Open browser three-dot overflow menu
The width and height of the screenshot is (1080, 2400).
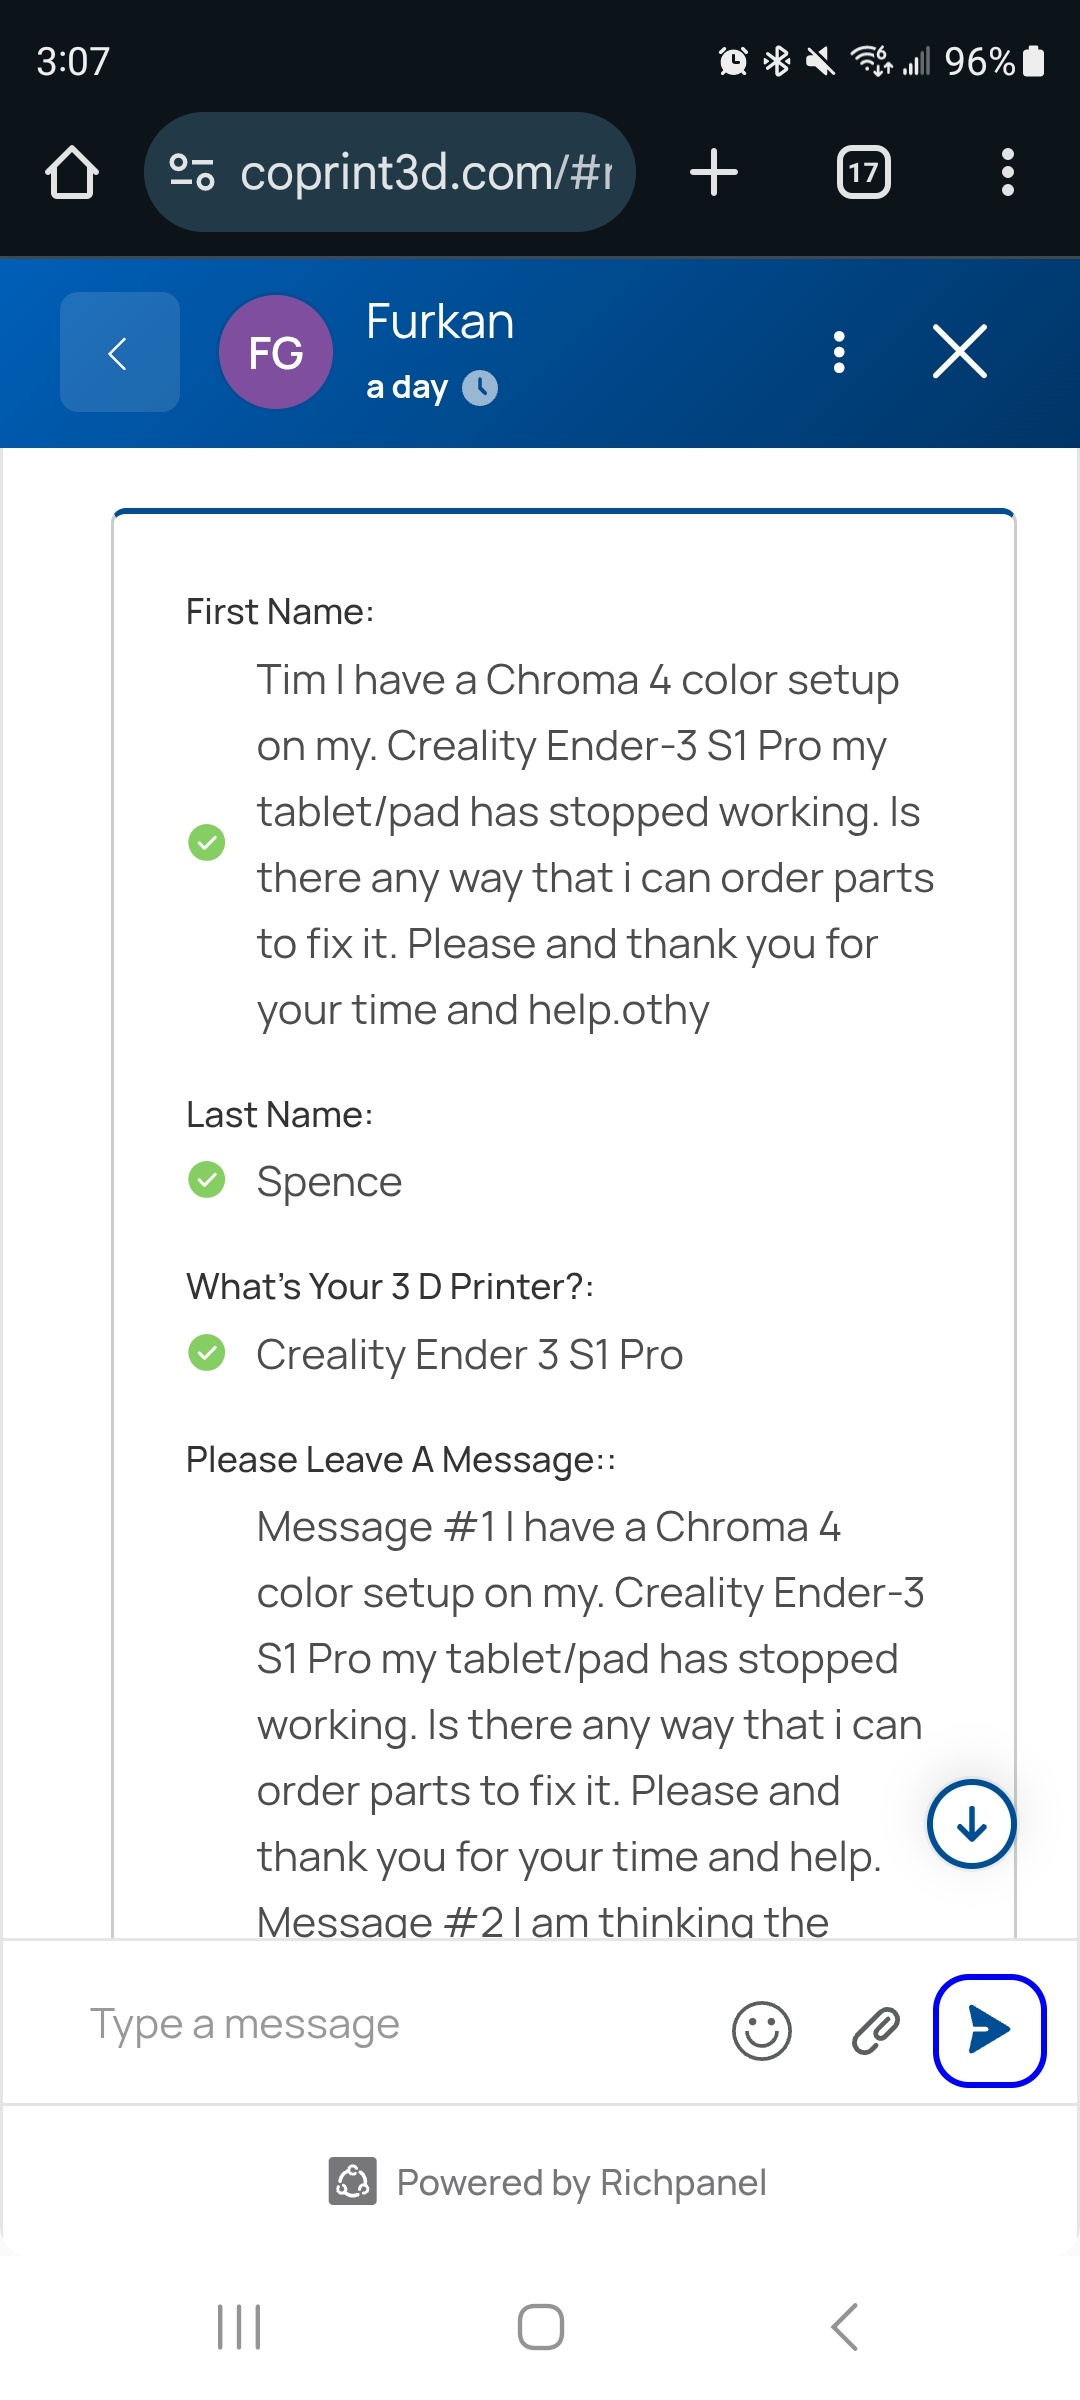pyautogui.click(x=1007, y=173)
